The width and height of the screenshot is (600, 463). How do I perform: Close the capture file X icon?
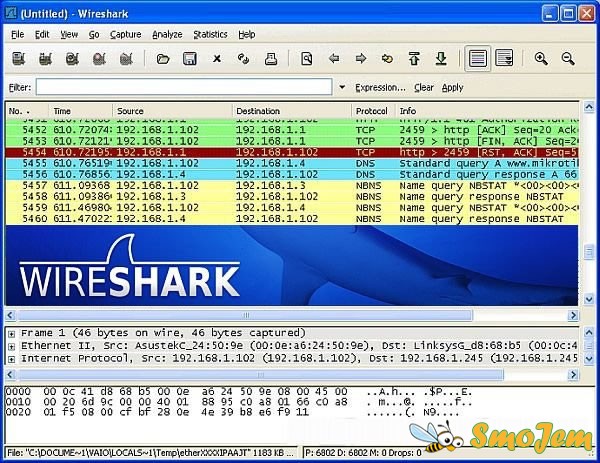[x=217, y=59]
